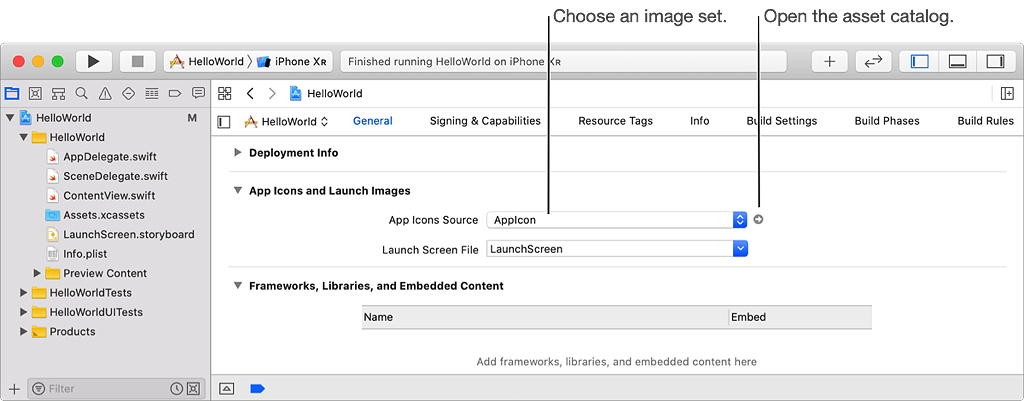Run the HelloWorld app with Play button
The height and width of the screenshot is (401, 1024).
point(93,61)
